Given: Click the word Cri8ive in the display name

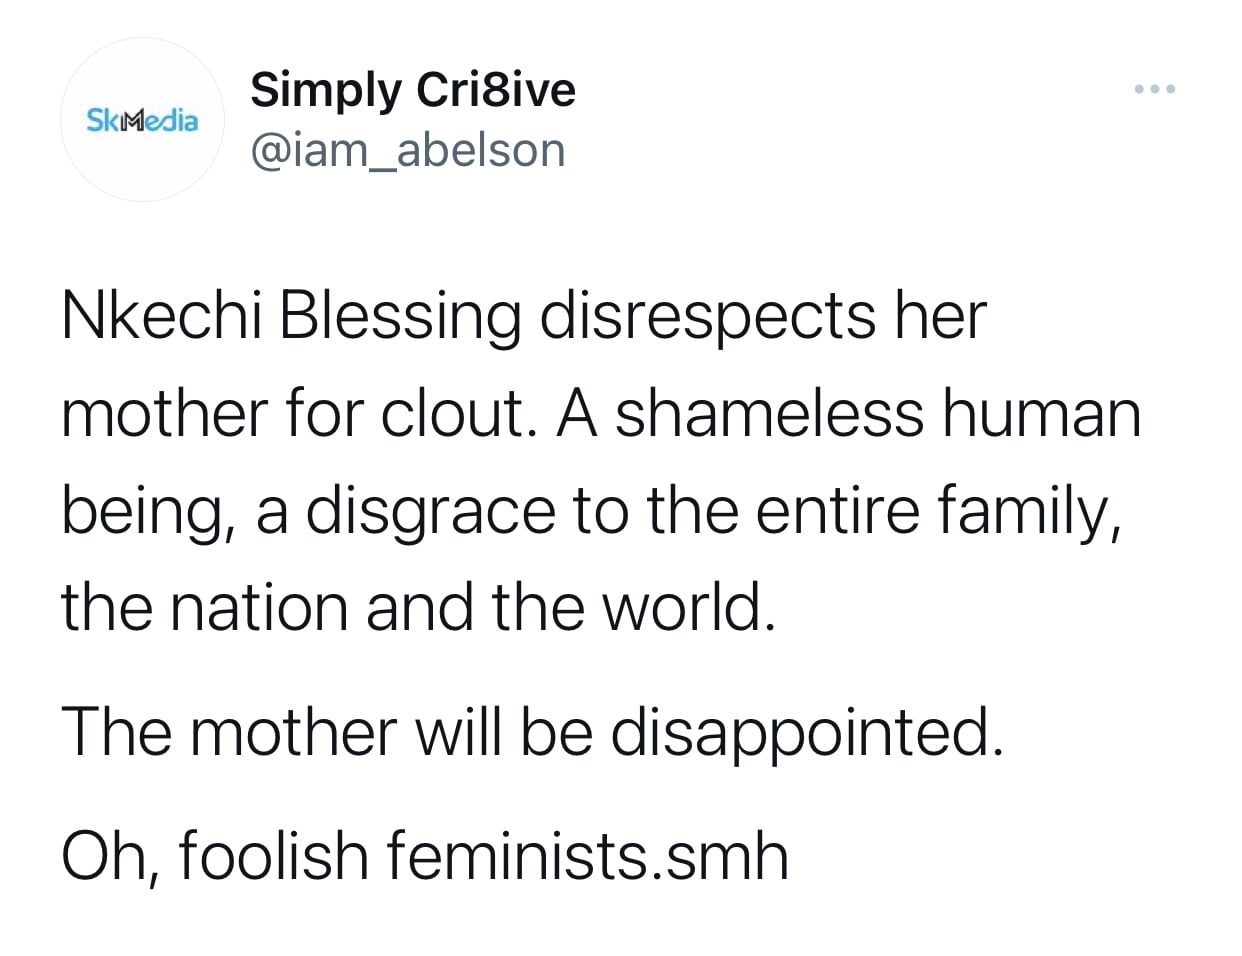Looking at the screenshot, I should [x=496, y=90].
